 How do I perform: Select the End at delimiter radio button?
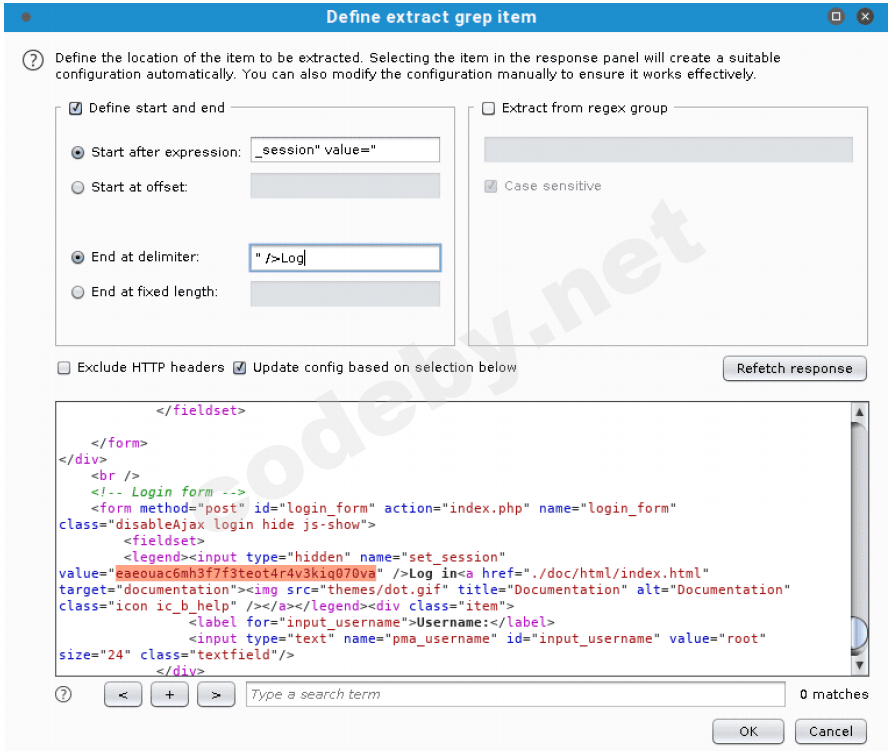78,257
